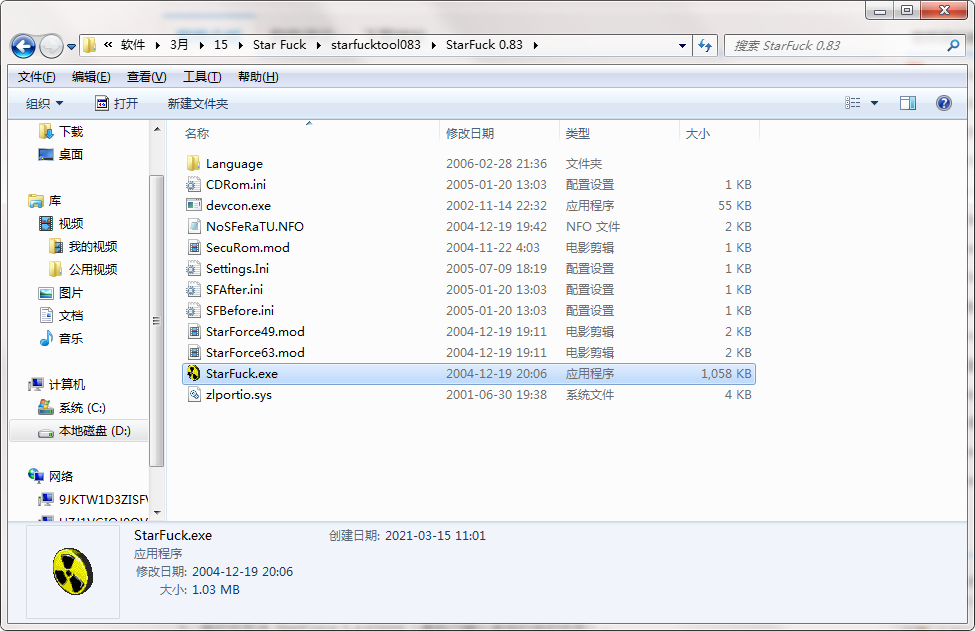This screenshot has height=631, width=975.
Task: Select the 我的视频 folder
Action: pyautogui.click(x=83, y=247)
